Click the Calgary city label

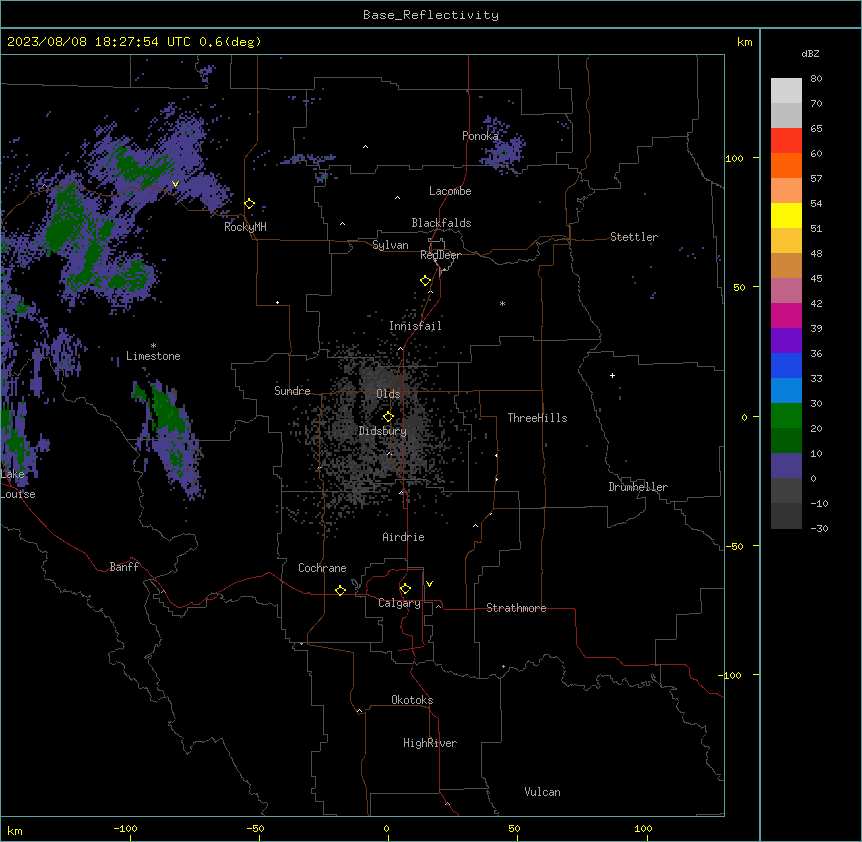[x=399, y=603]
